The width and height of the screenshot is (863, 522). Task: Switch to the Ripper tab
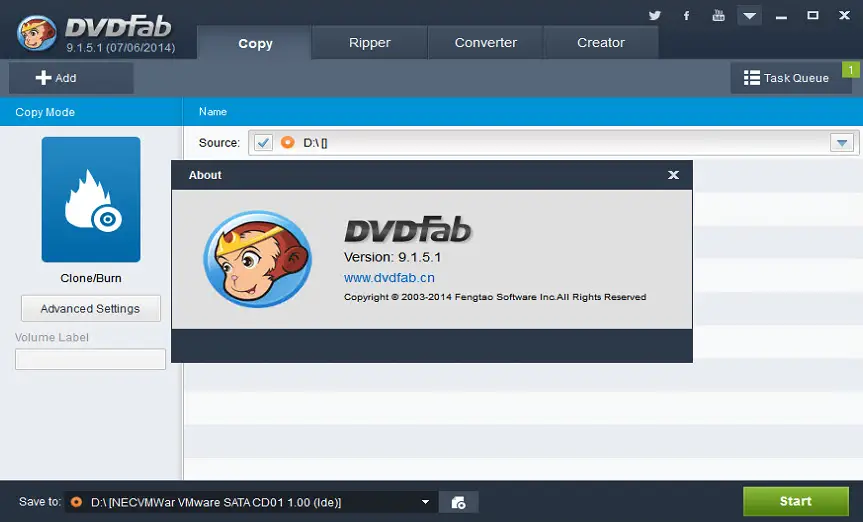click(369, 42)
